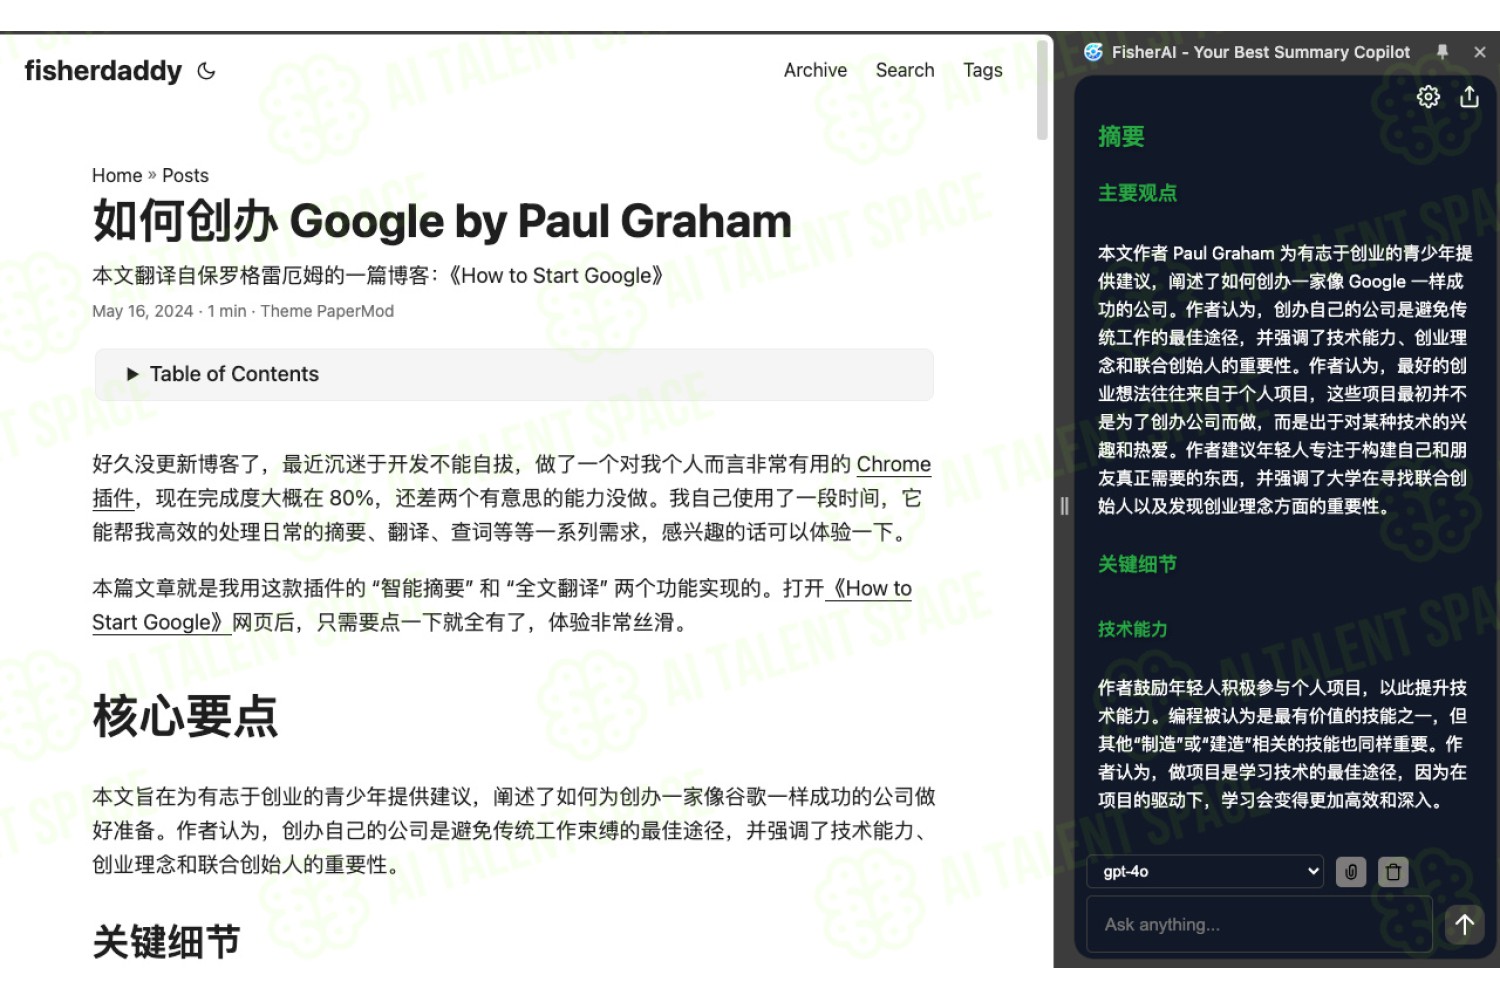This screenshot has width=1500, height=1000.
Task: Expand the Table of Contents
Action: pos(514,374)
